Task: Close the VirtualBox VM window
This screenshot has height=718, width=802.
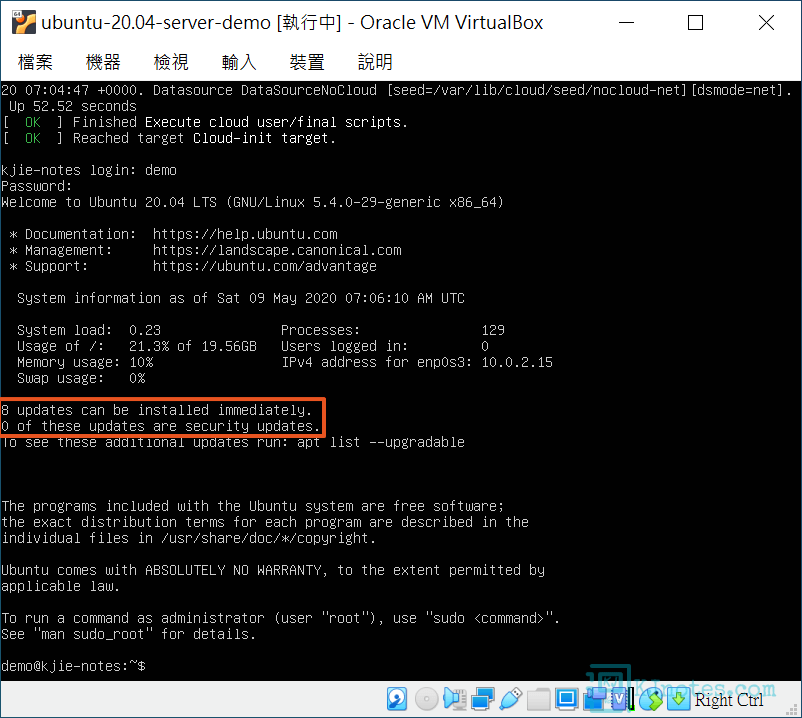Action: coord(766,23)
